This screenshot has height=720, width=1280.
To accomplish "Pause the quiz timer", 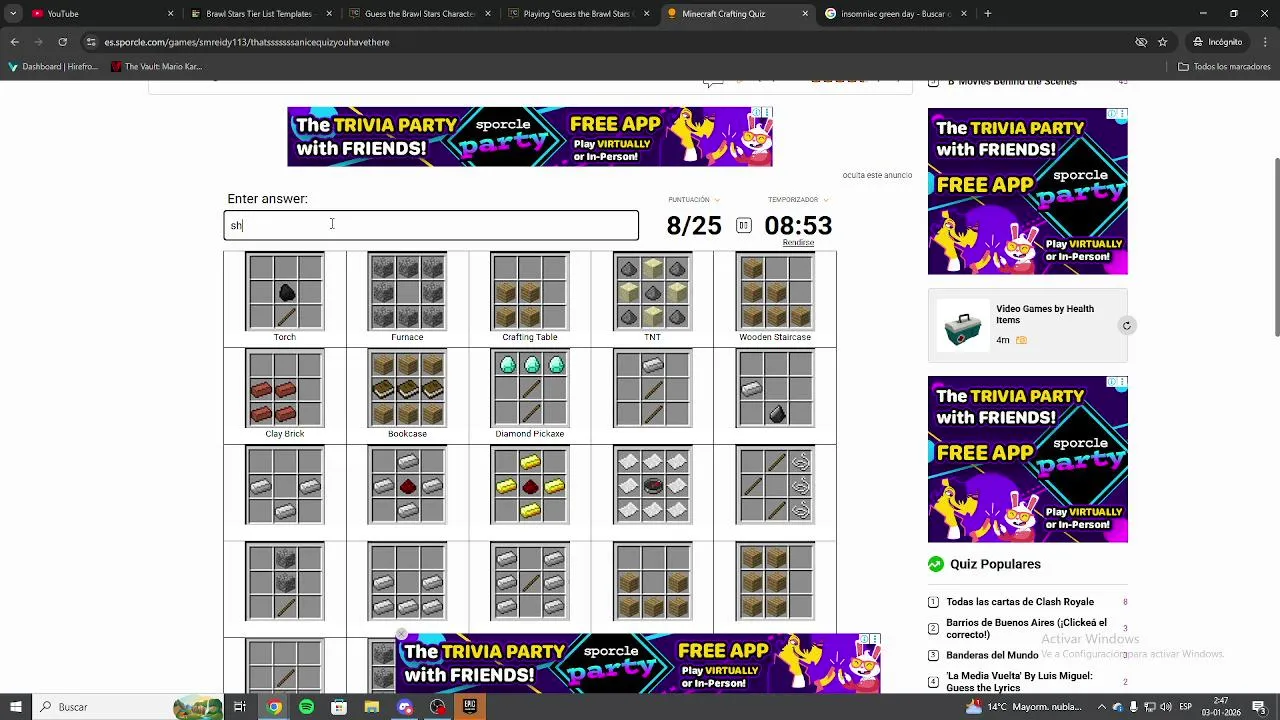I will point(743,225).
